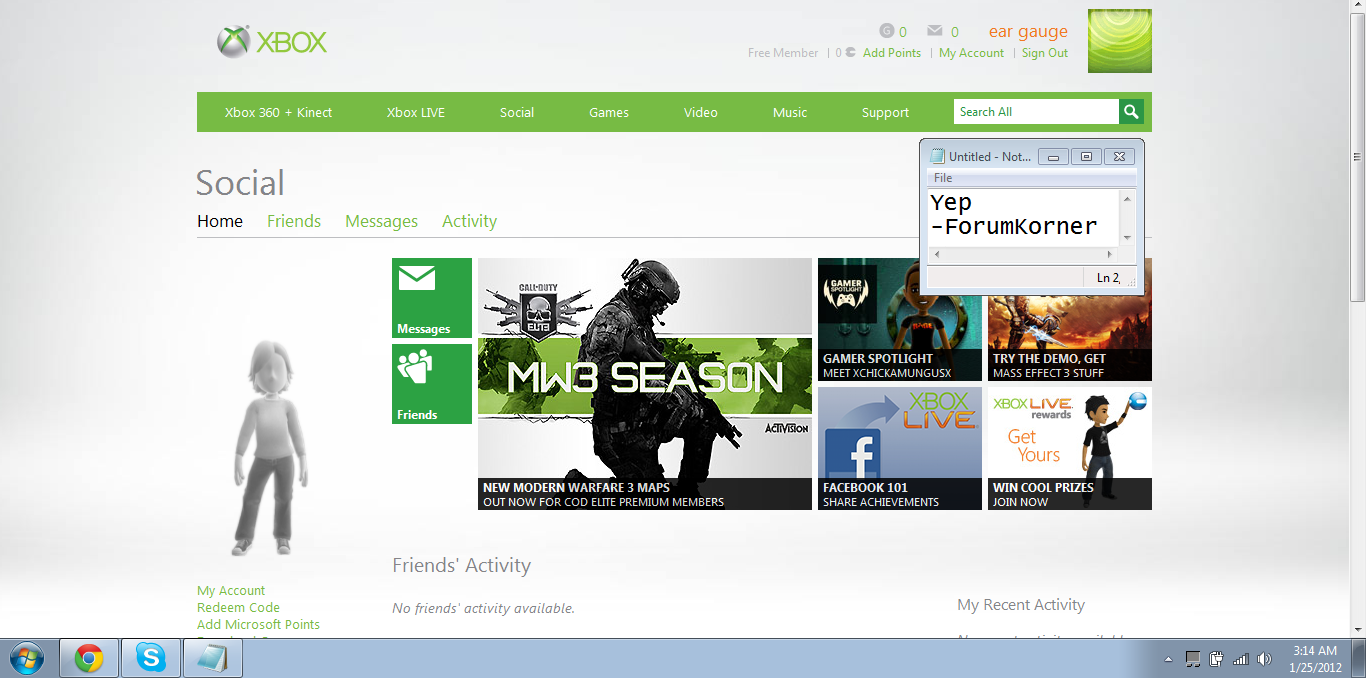Click the network signal tray icon

coord(1241,659)
